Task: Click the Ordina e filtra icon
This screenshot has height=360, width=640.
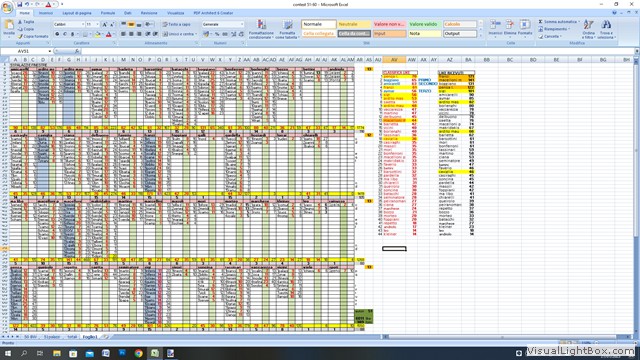Action: pos(588,29)
